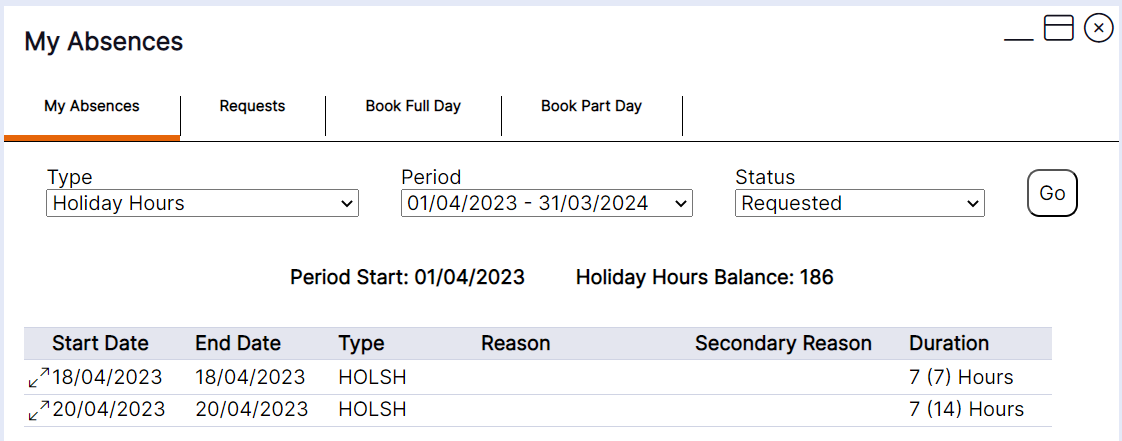Open the Book Part Day tab
1122x441 pixels.
point(591,106)
